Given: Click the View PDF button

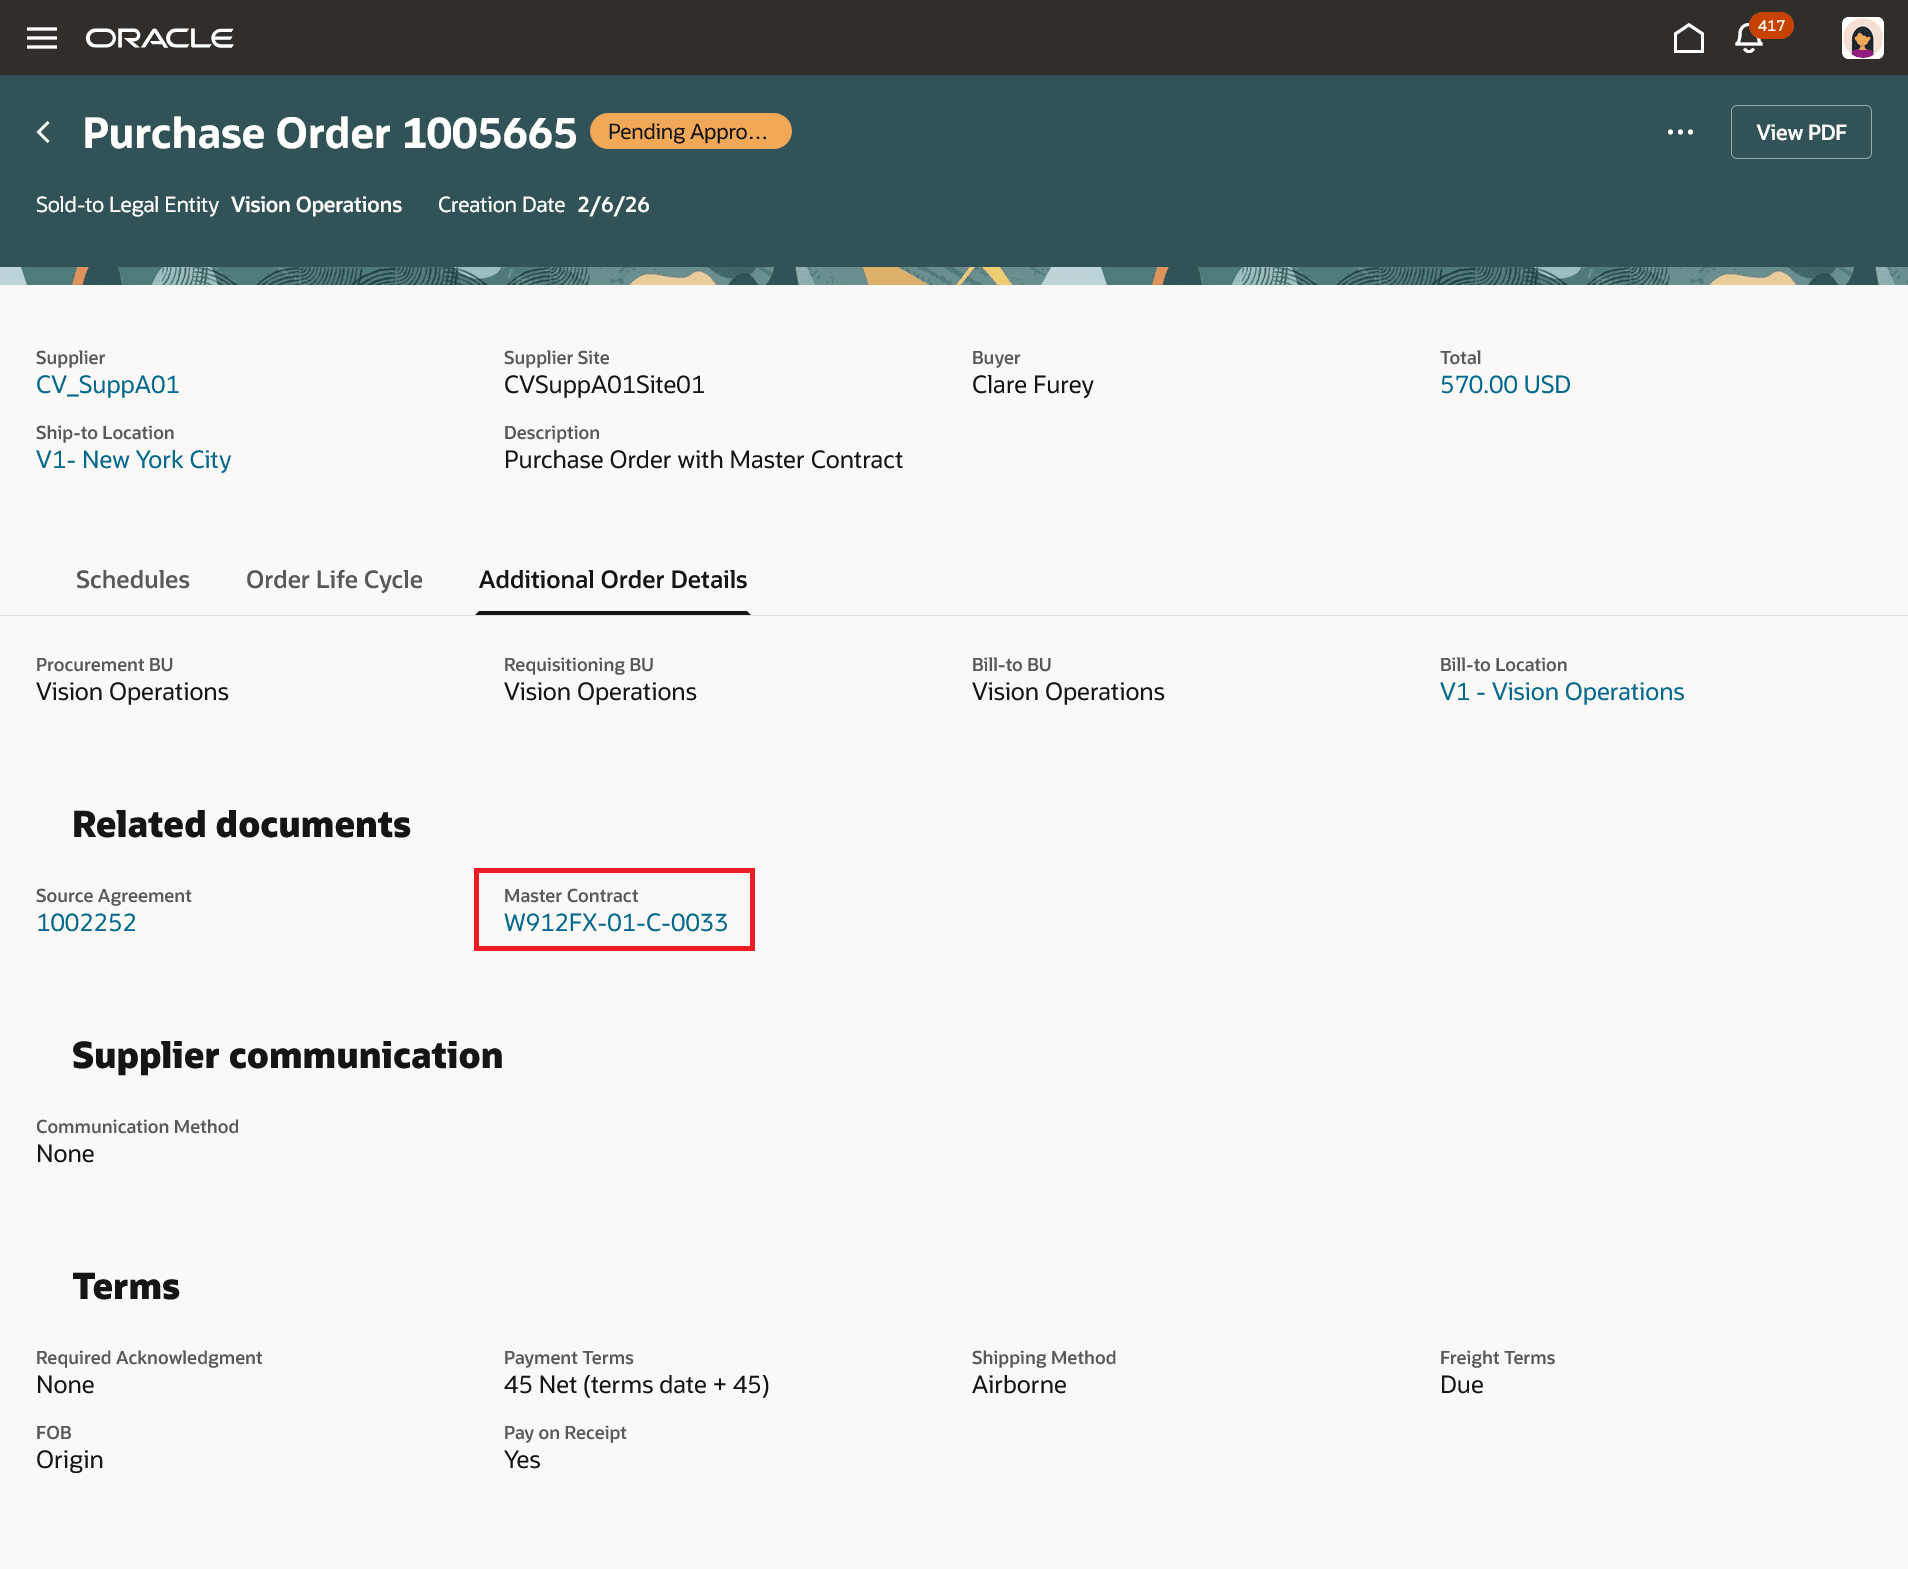Looking at the screenshot, I should coord(1800,131).
